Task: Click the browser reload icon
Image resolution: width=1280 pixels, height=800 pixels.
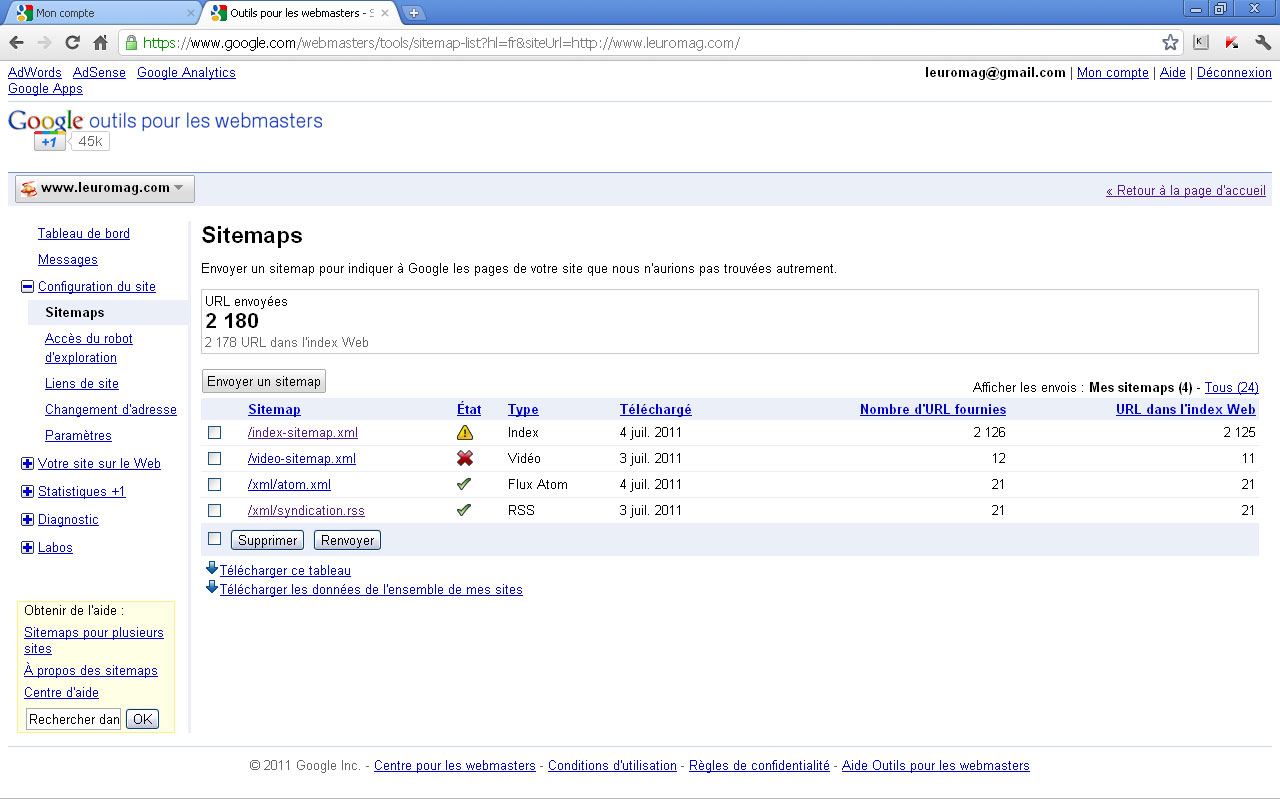Action: coord(72,42)
